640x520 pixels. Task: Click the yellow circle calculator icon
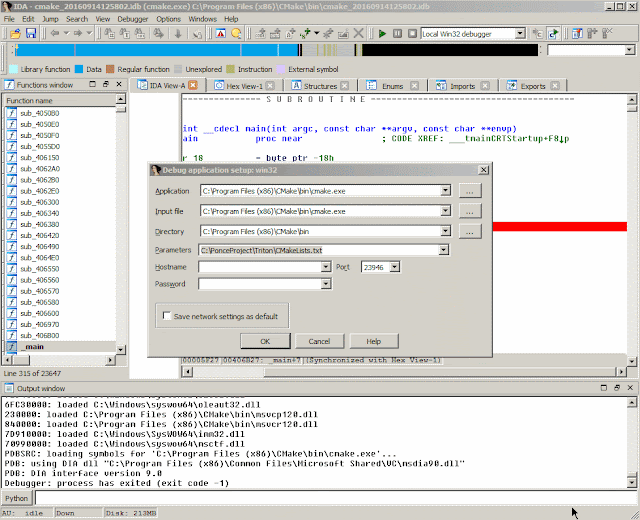click(x=236, y=33)
